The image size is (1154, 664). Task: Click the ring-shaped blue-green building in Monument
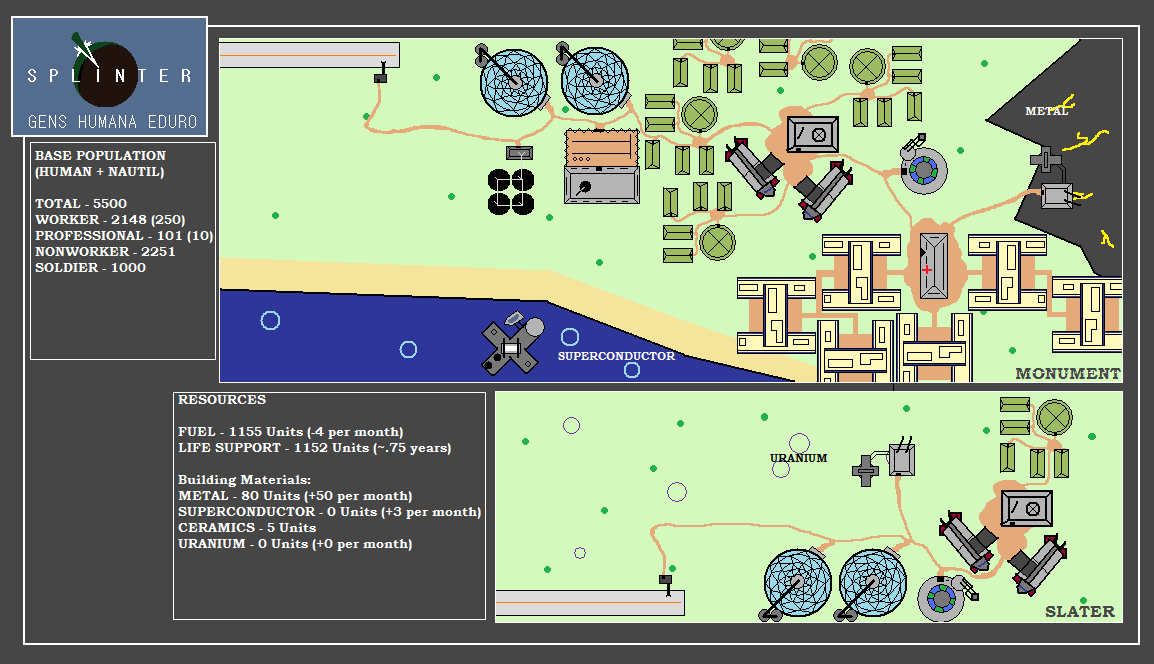(921, 171)
